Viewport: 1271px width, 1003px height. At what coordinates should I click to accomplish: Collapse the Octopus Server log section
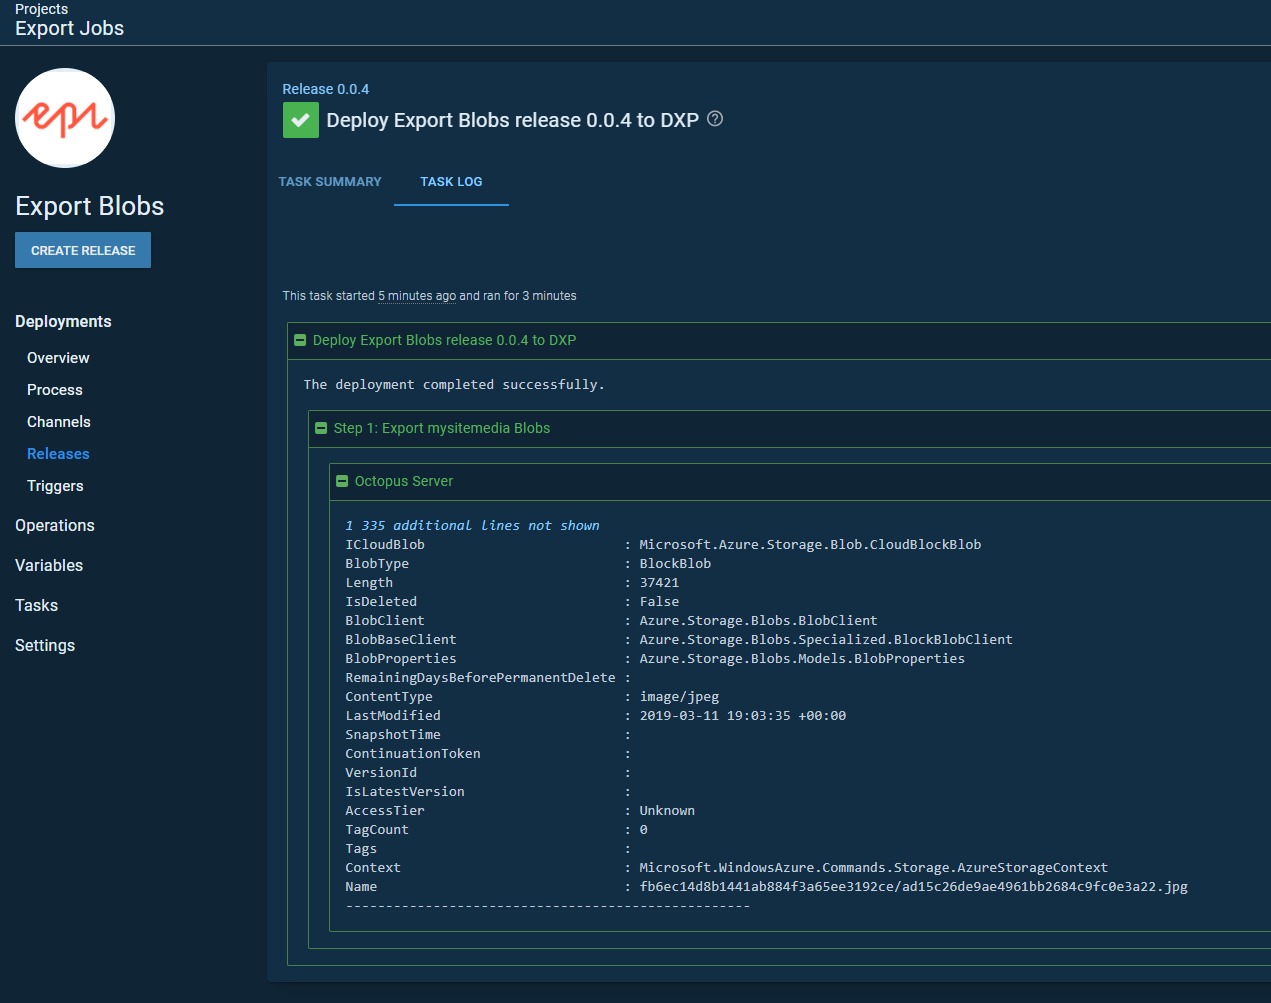click(x=342, y=482)
